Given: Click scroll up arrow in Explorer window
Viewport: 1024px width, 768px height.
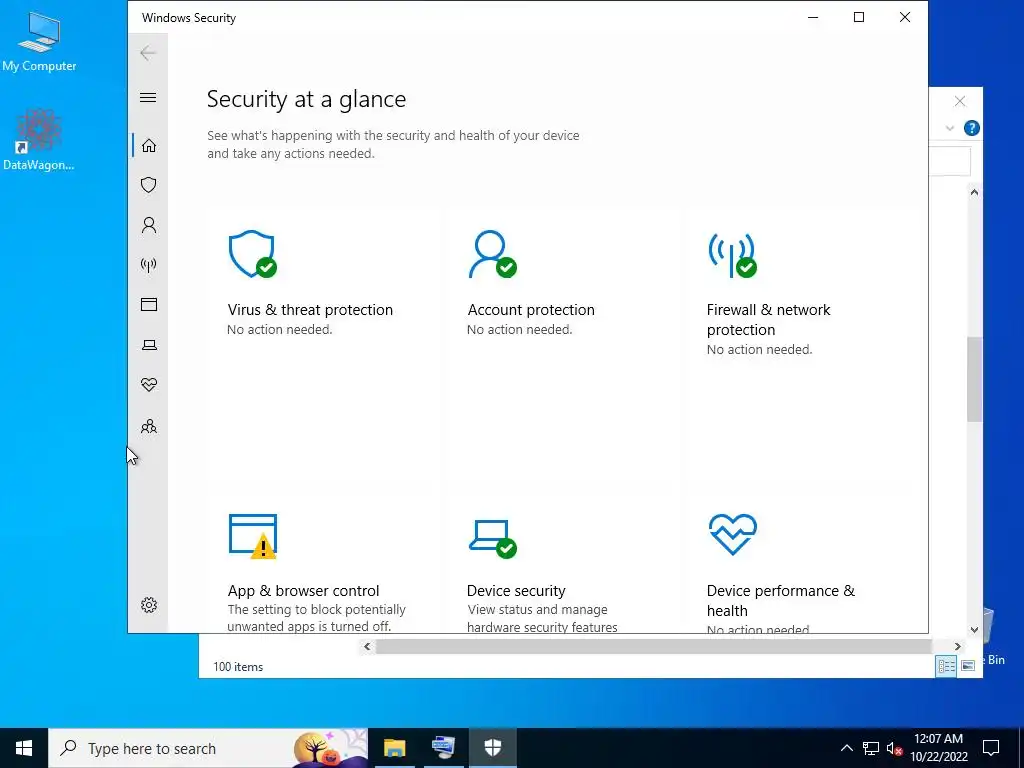Looking at the screenshot, I should 974,192.
